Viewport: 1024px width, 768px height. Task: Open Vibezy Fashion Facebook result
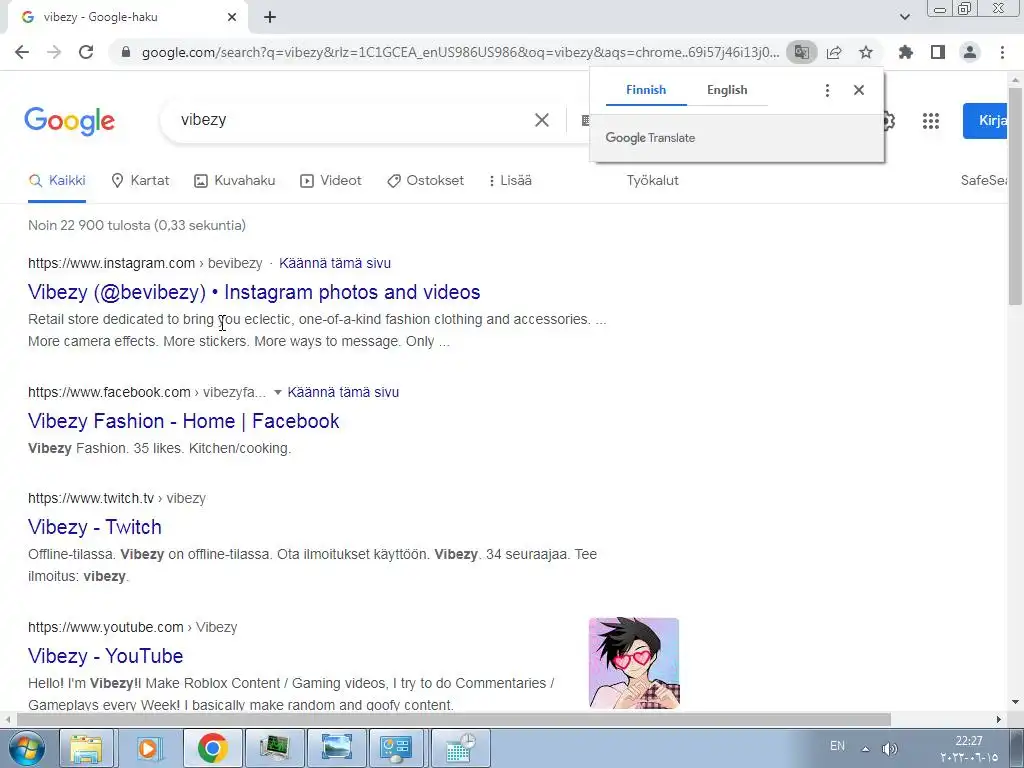tap(184, 421)
